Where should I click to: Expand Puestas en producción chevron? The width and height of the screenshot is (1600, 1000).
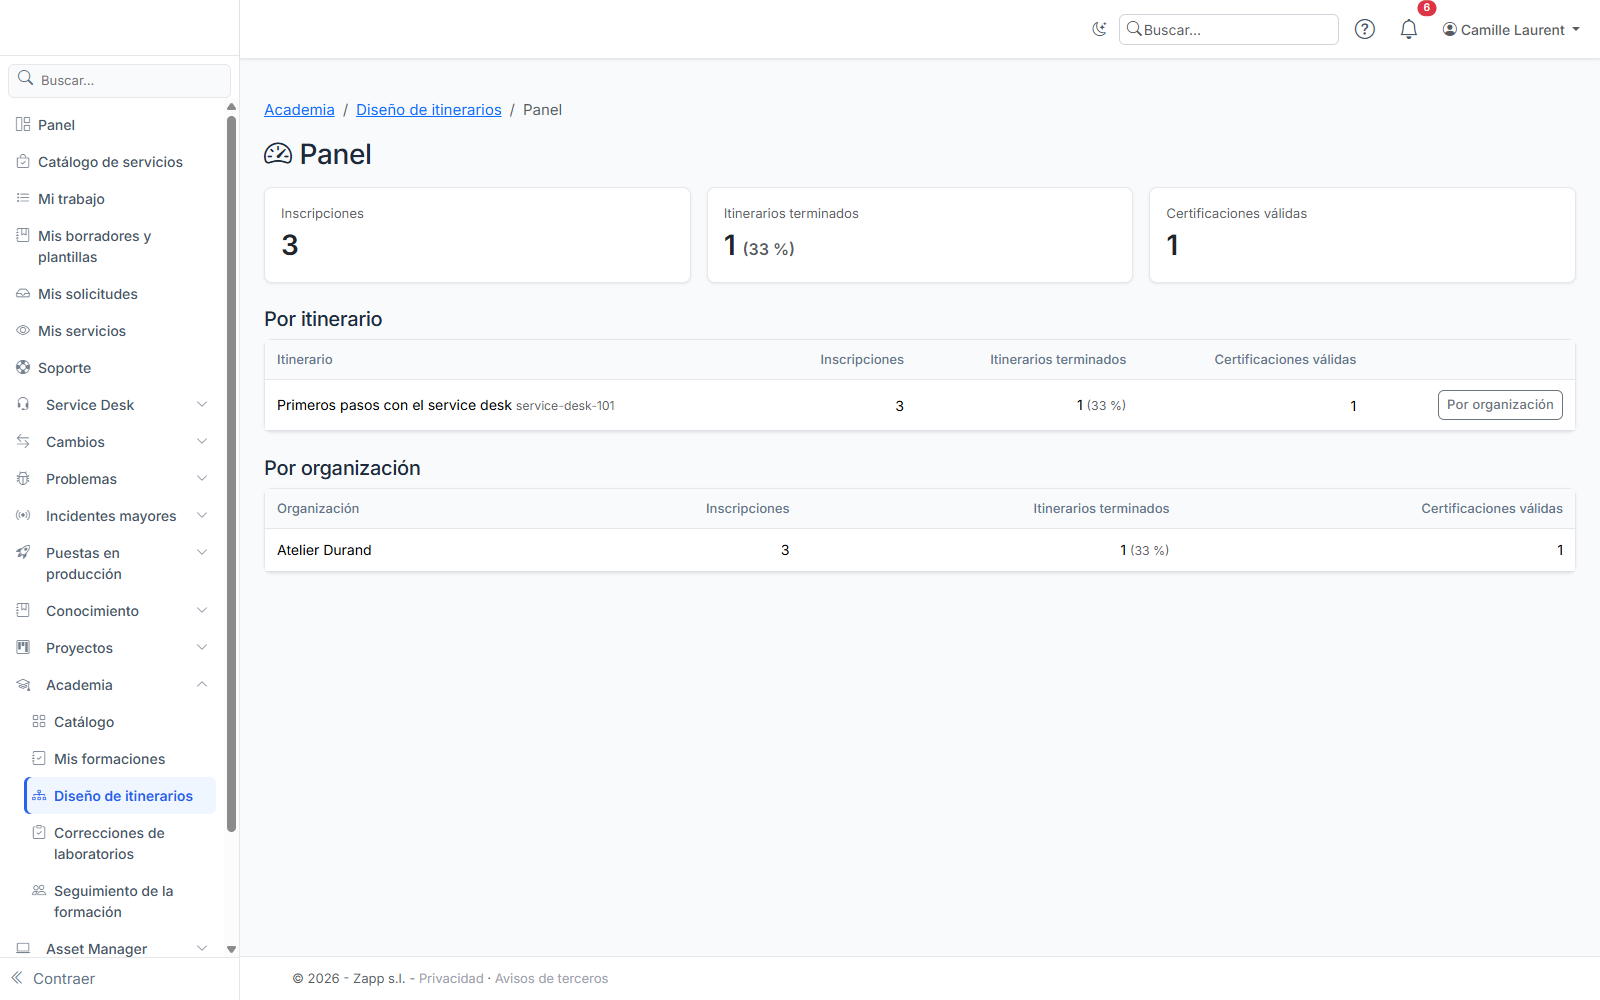tap(202, 552)
